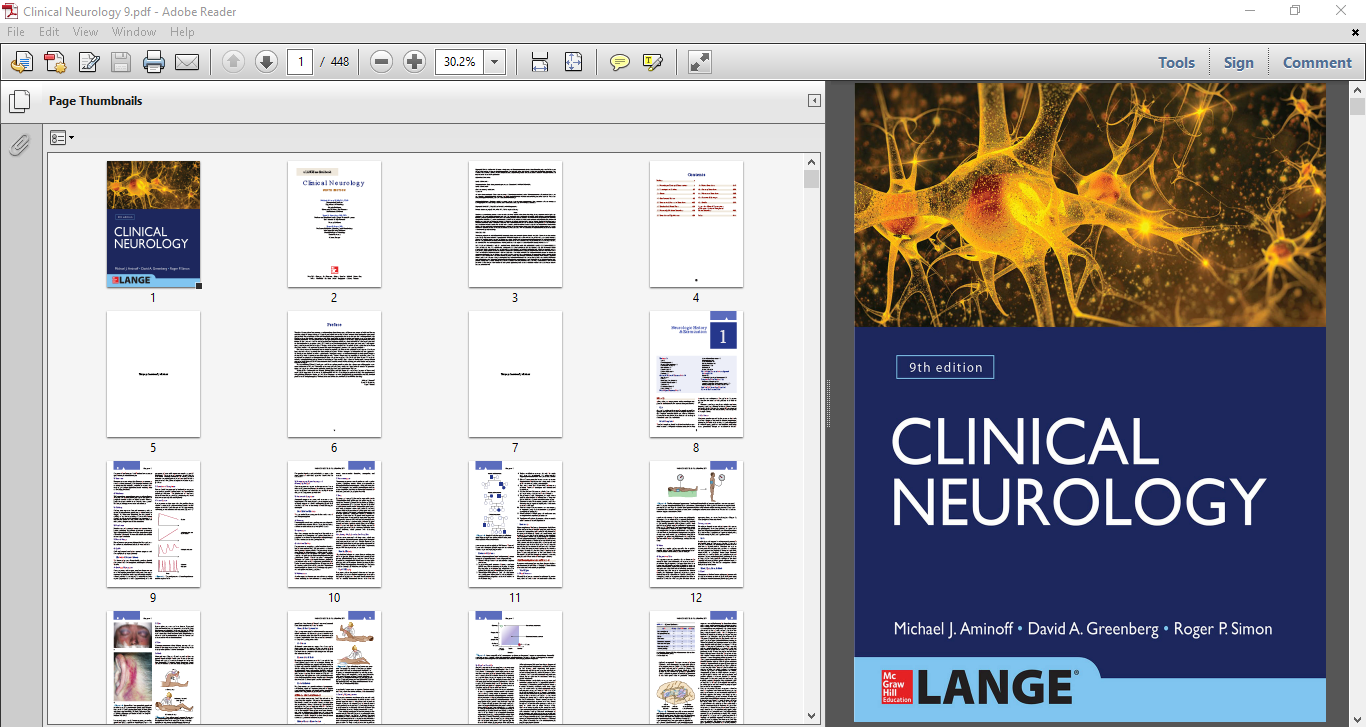Screen dimensions: 1366x727
Task: Click the Page Thumbnails panel icon
Action: coord(19,102)
